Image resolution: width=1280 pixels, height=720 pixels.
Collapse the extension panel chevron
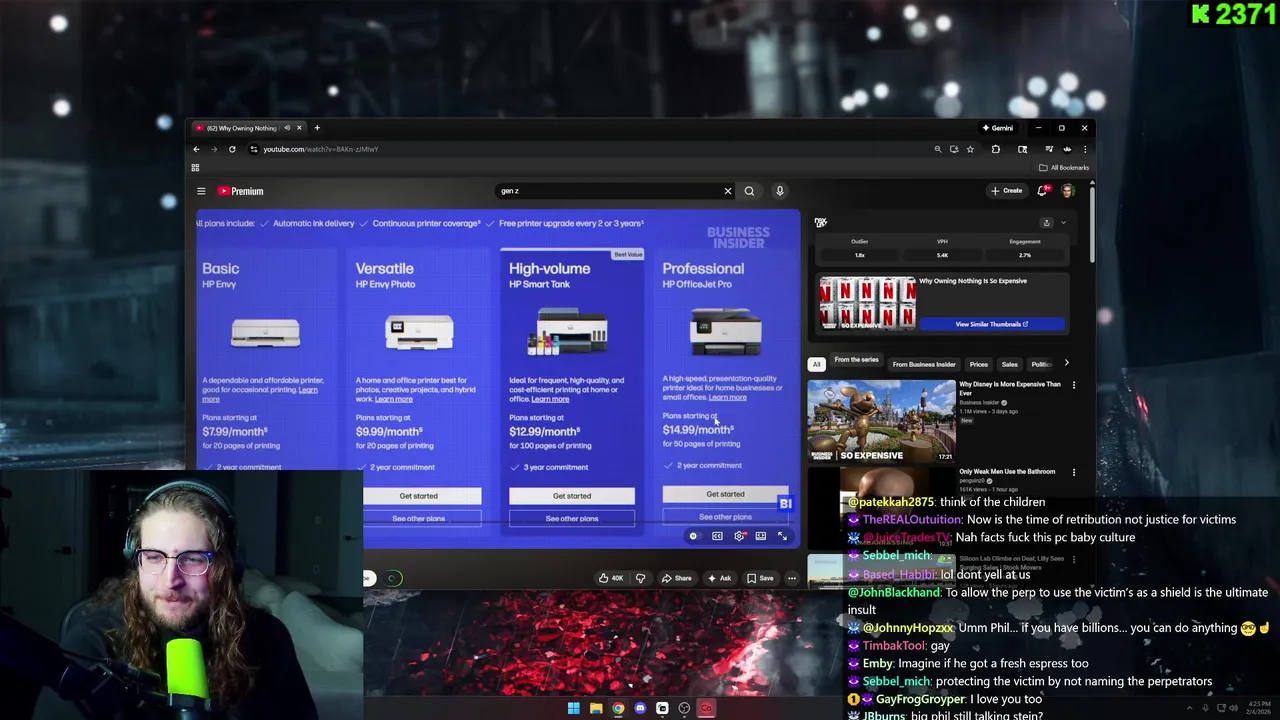(x=1063, y=223)
